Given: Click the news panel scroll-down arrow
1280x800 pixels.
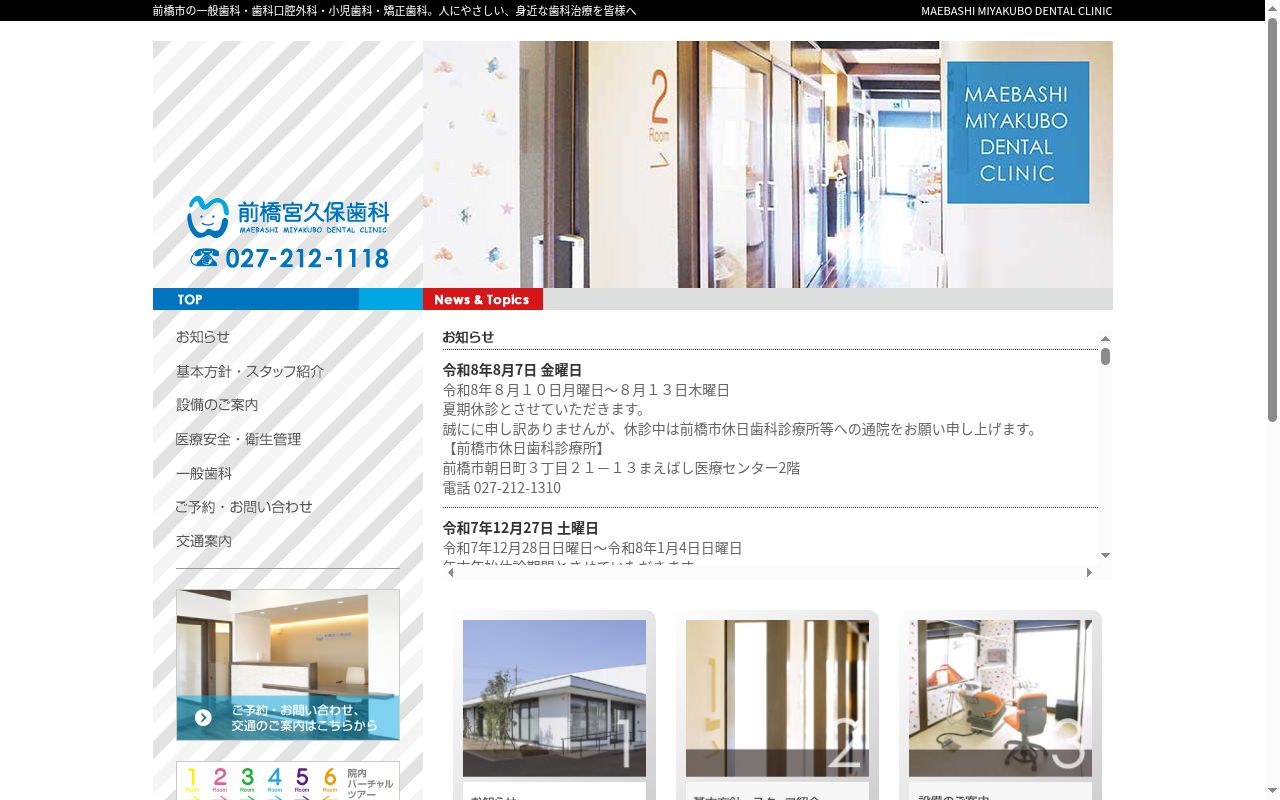Looking at the screenshot, I should 1105,555.
